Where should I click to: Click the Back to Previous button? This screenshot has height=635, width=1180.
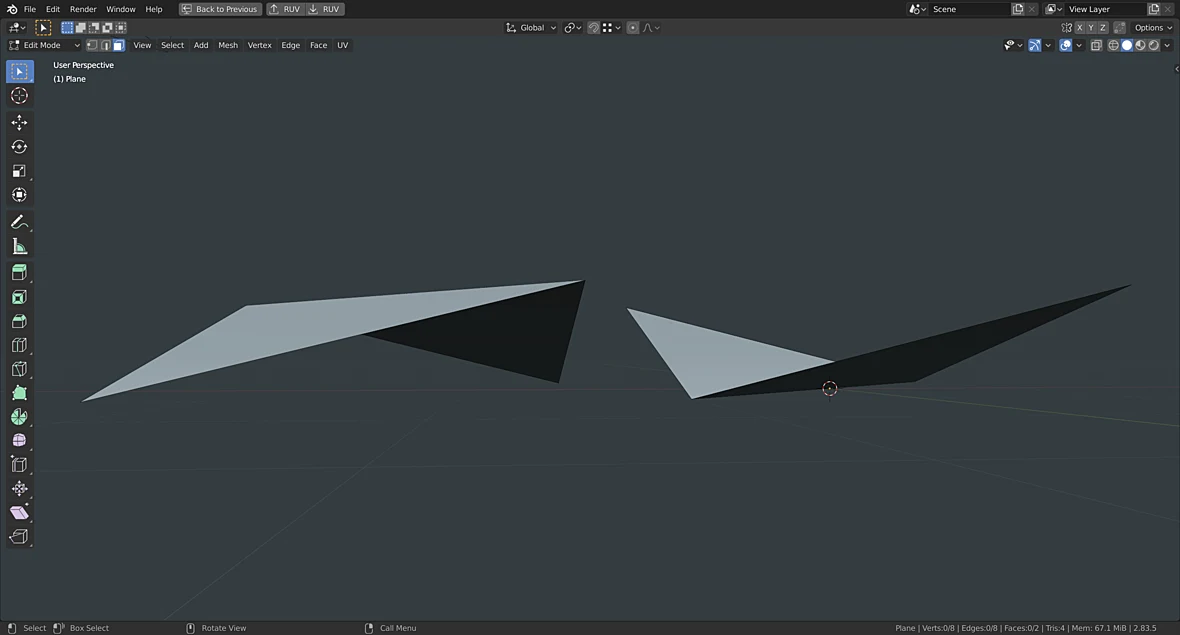(220, 9)
